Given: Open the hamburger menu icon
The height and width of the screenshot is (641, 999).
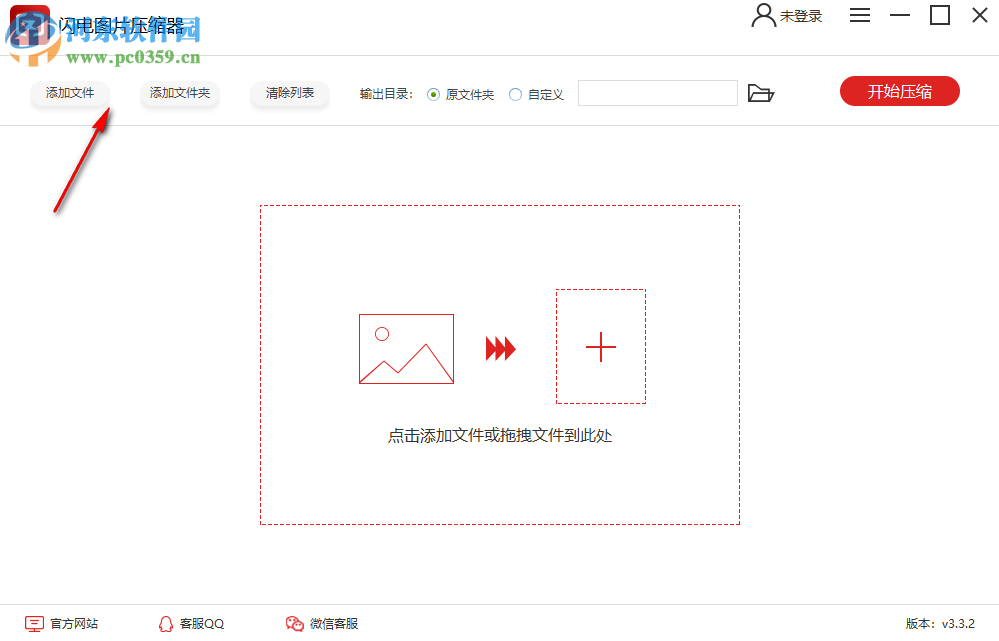Looking at the screenshot, I should (x=859, y=15).
